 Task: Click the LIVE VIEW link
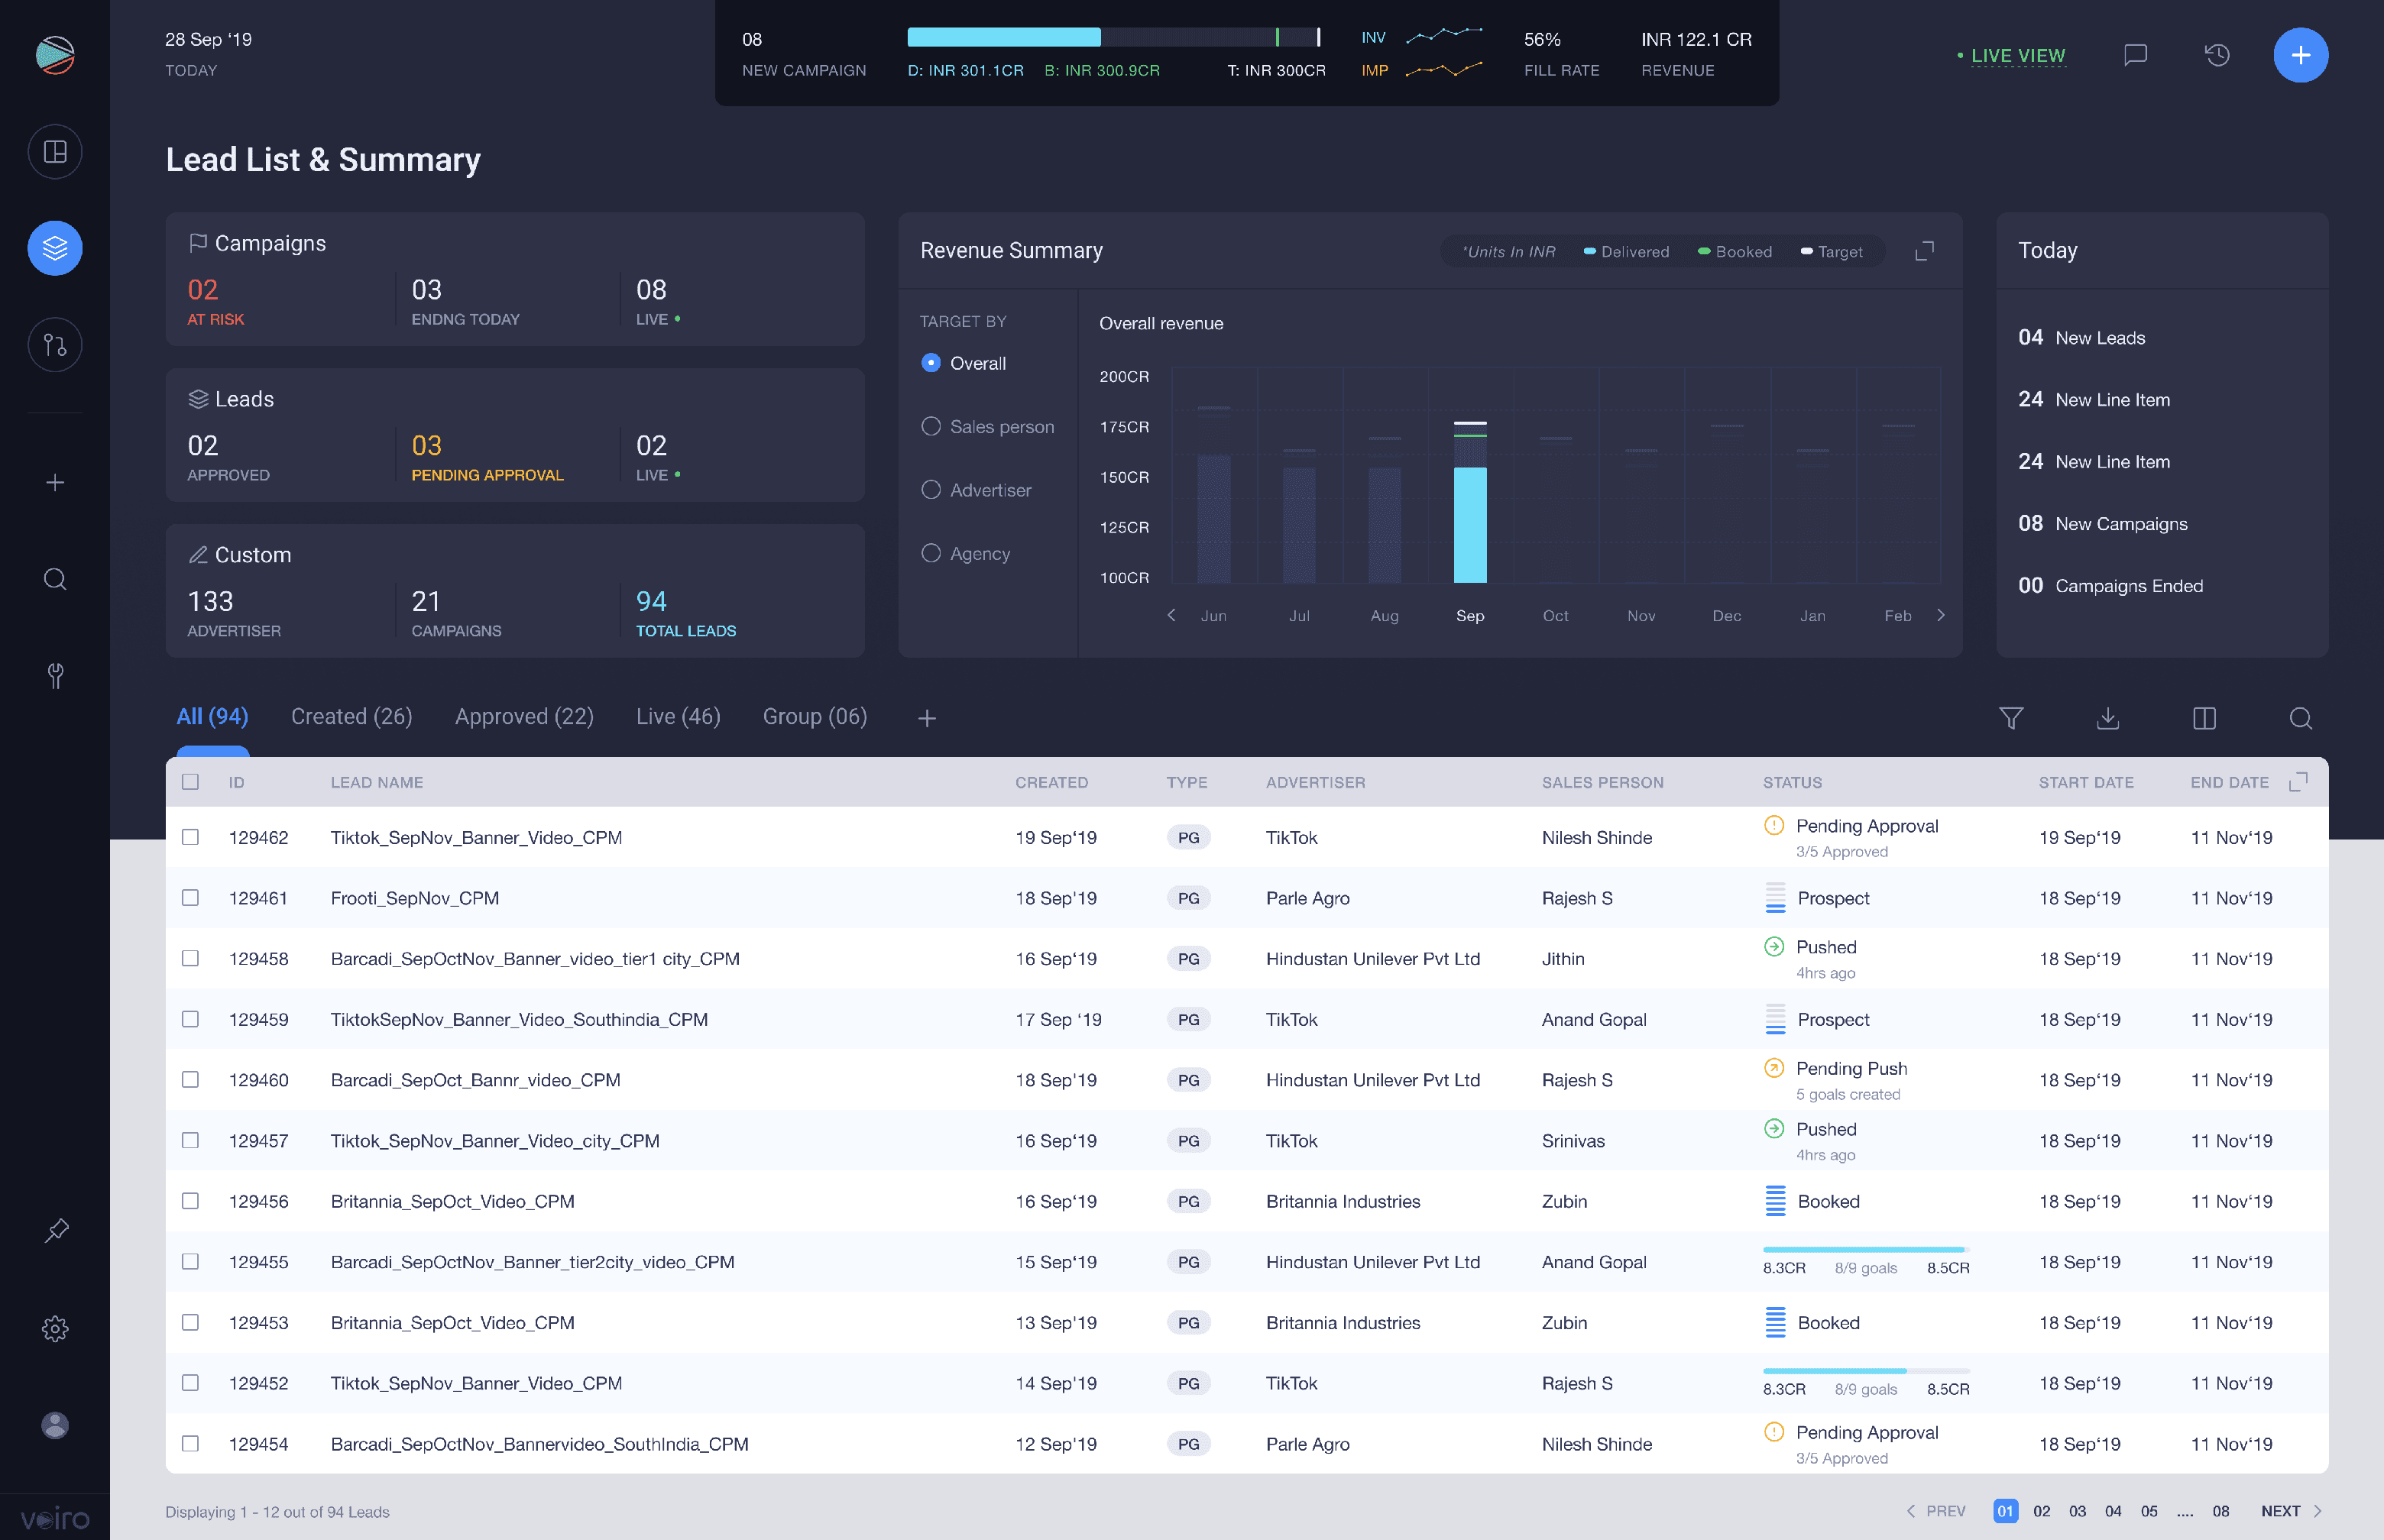pos(2017,56)
